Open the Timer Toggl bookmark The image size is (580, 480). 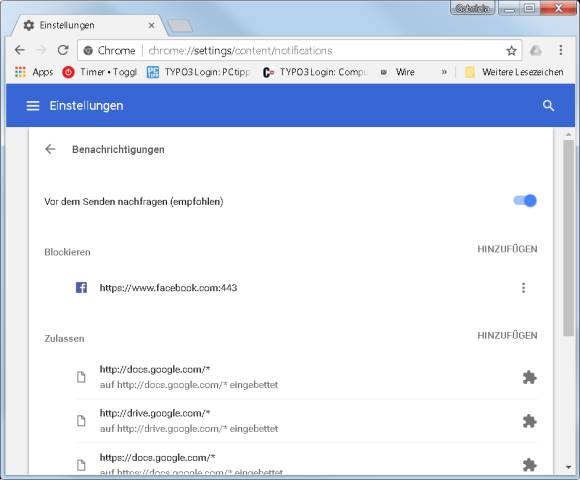click(100, 72)
